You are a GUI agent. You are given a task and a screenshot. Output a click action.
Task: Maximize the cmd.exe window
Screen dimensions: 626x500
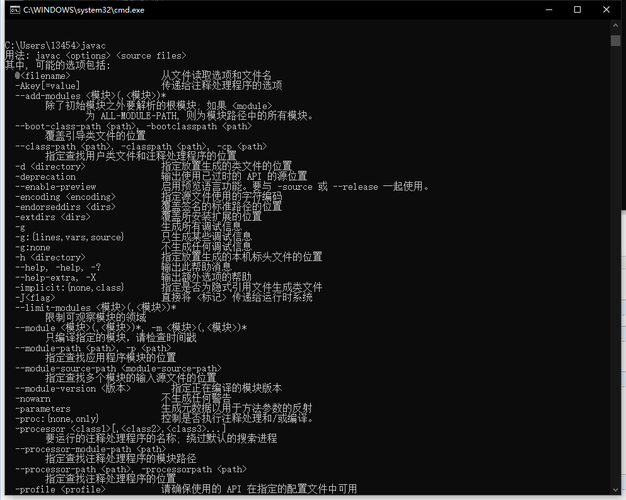point(577,10)
